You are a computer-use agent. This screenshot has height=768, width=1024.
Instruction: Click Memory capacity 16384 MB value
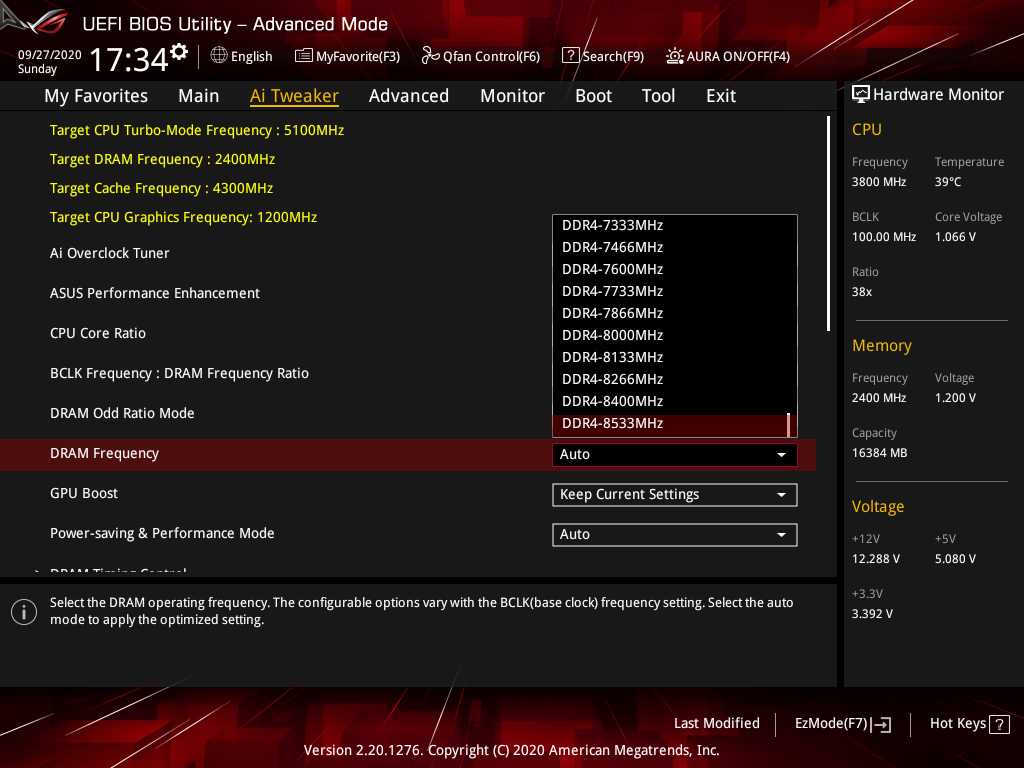tap(880, 453)
